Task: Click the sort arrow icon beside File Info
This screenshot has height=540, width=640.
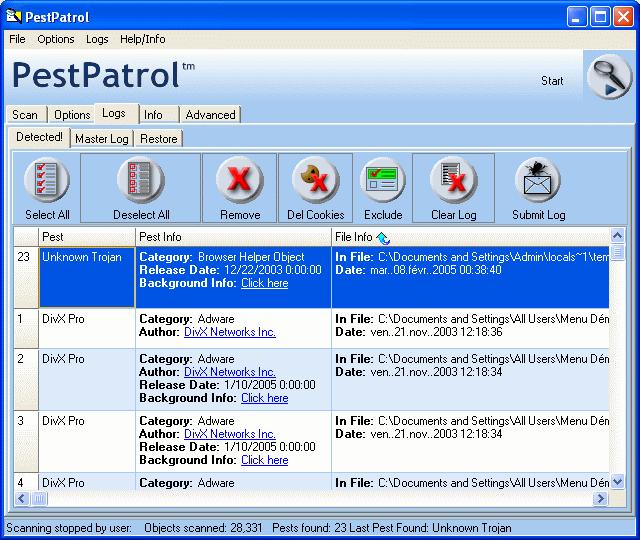Action: tap(383, 238)
